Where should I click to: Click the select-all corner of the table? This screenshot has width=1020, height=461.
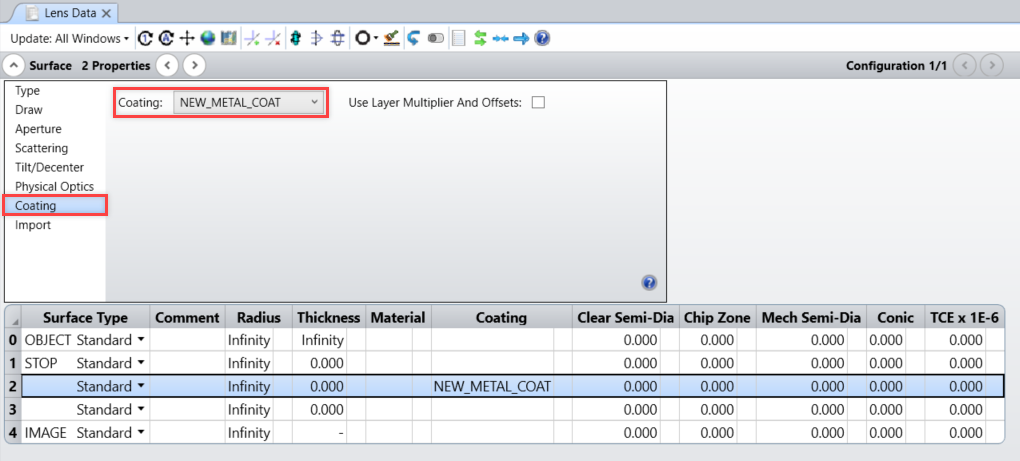tap(13, 317)
